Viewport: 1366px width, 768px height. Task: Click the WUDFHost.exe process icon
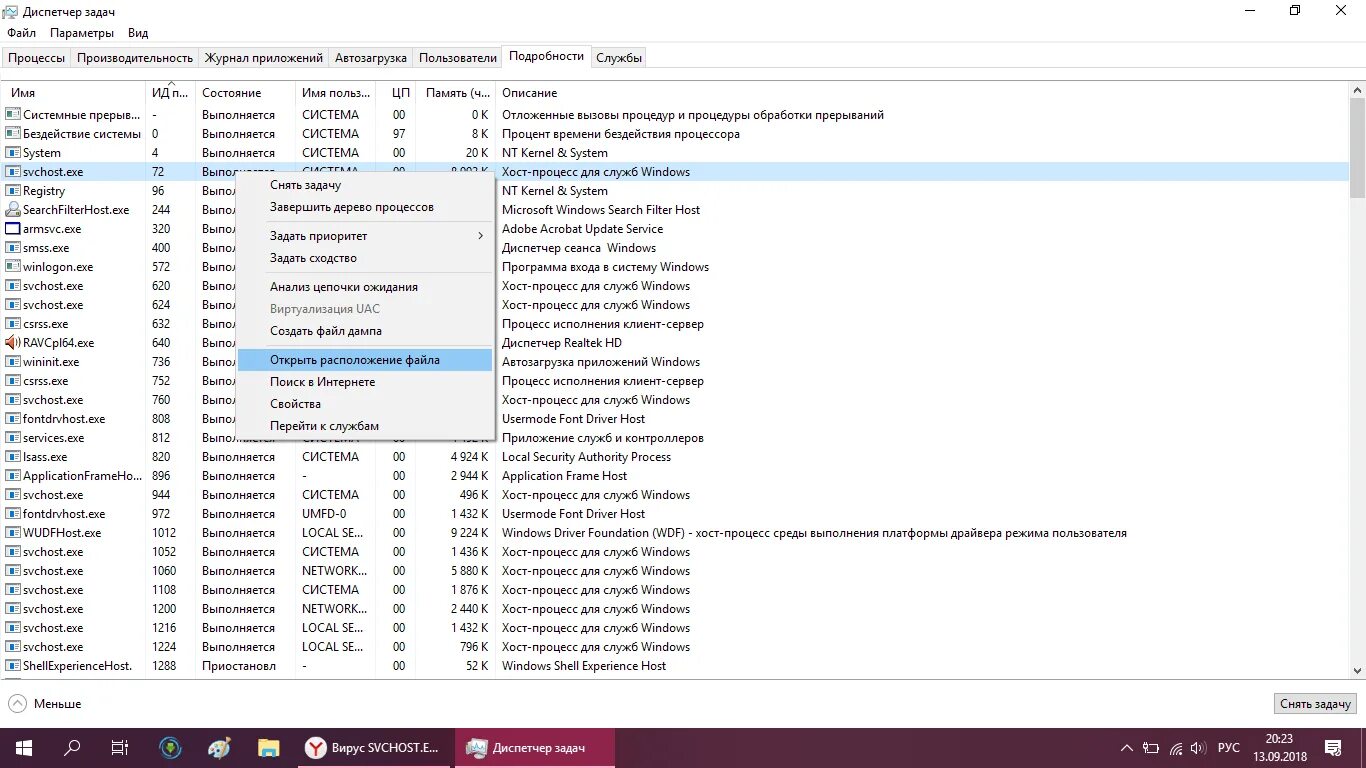[13, 533]
